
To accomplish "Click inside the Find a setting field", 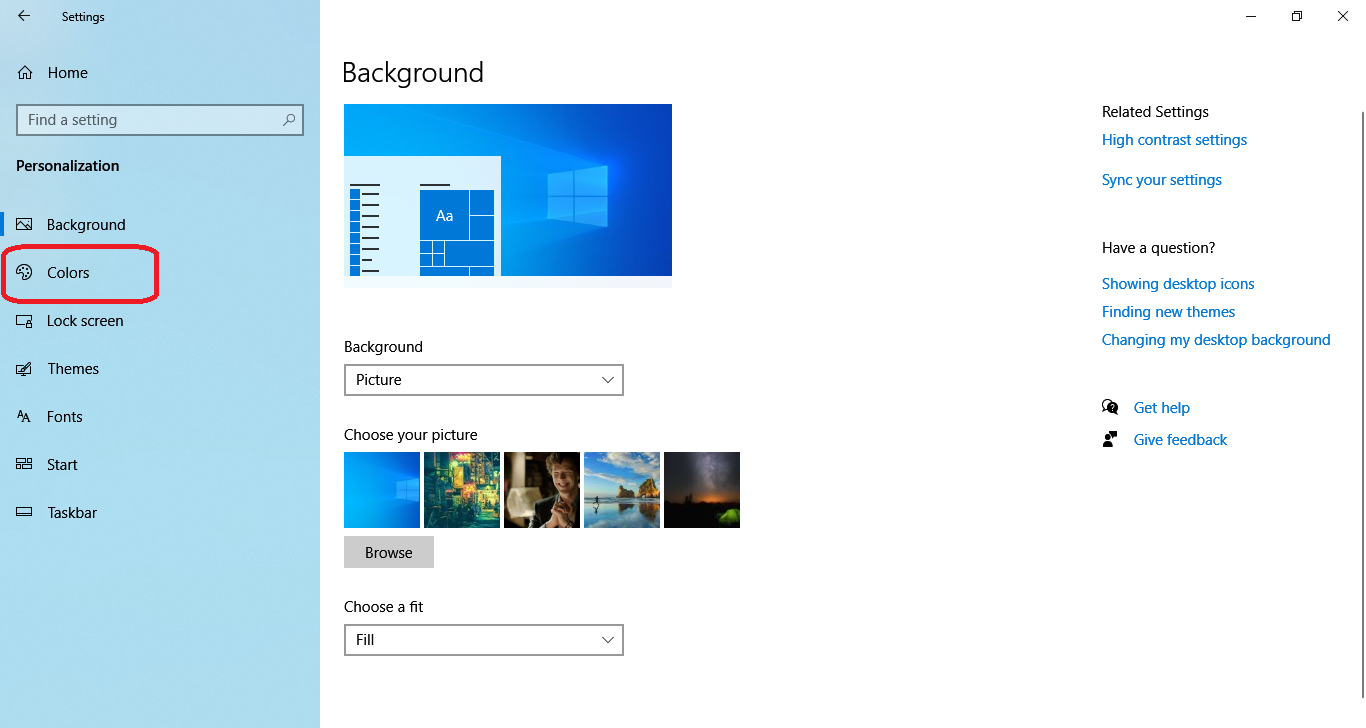I will pos(150,120).
